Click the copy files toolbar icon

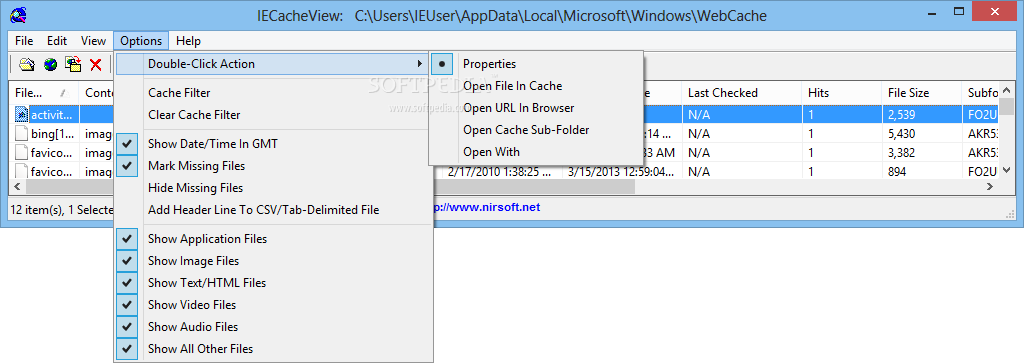pos(73,64)
